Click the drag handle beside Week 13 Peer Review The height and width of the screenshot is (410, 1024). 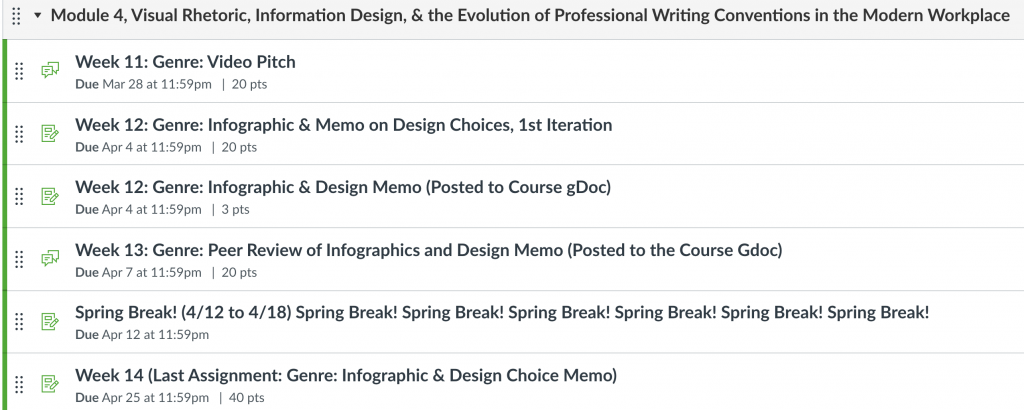click(19, 259)
